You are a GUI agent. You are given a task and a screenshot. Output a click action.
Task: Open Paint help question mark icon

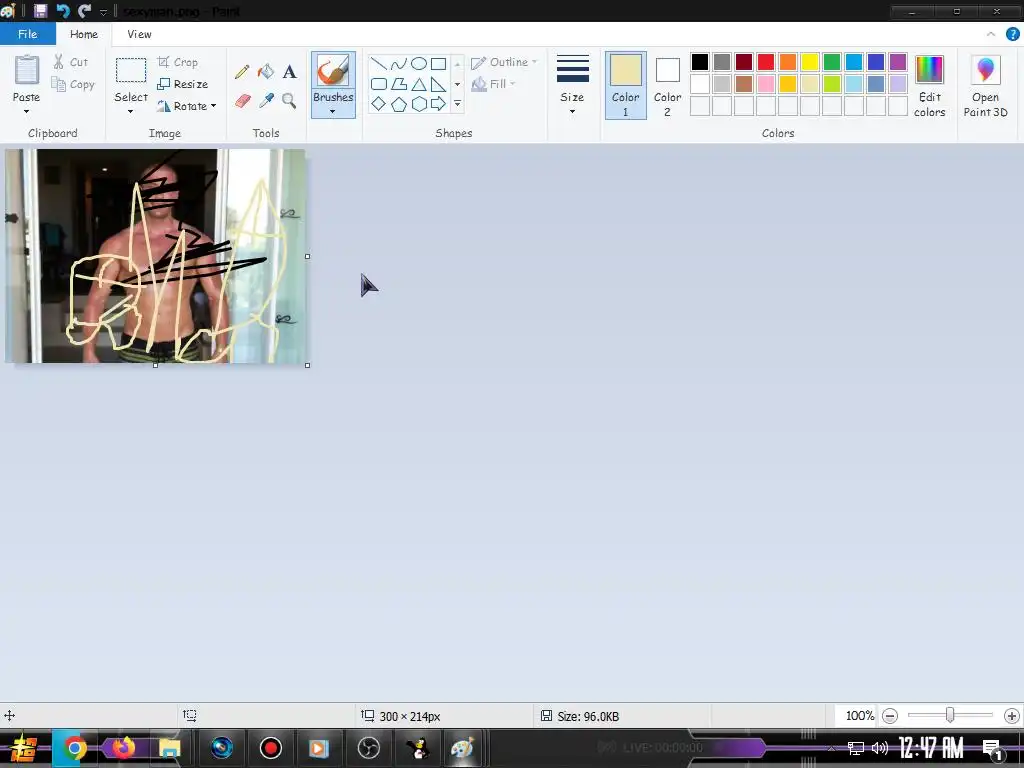1012,34
